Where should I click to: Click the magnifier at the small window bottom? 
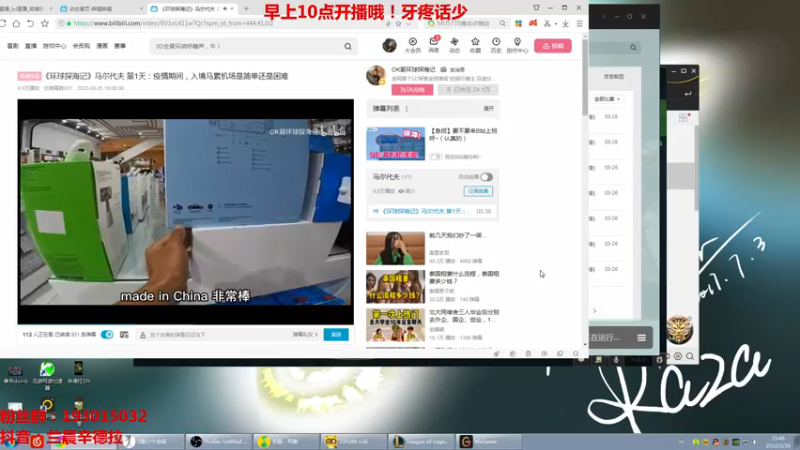[x=690, y=356]
